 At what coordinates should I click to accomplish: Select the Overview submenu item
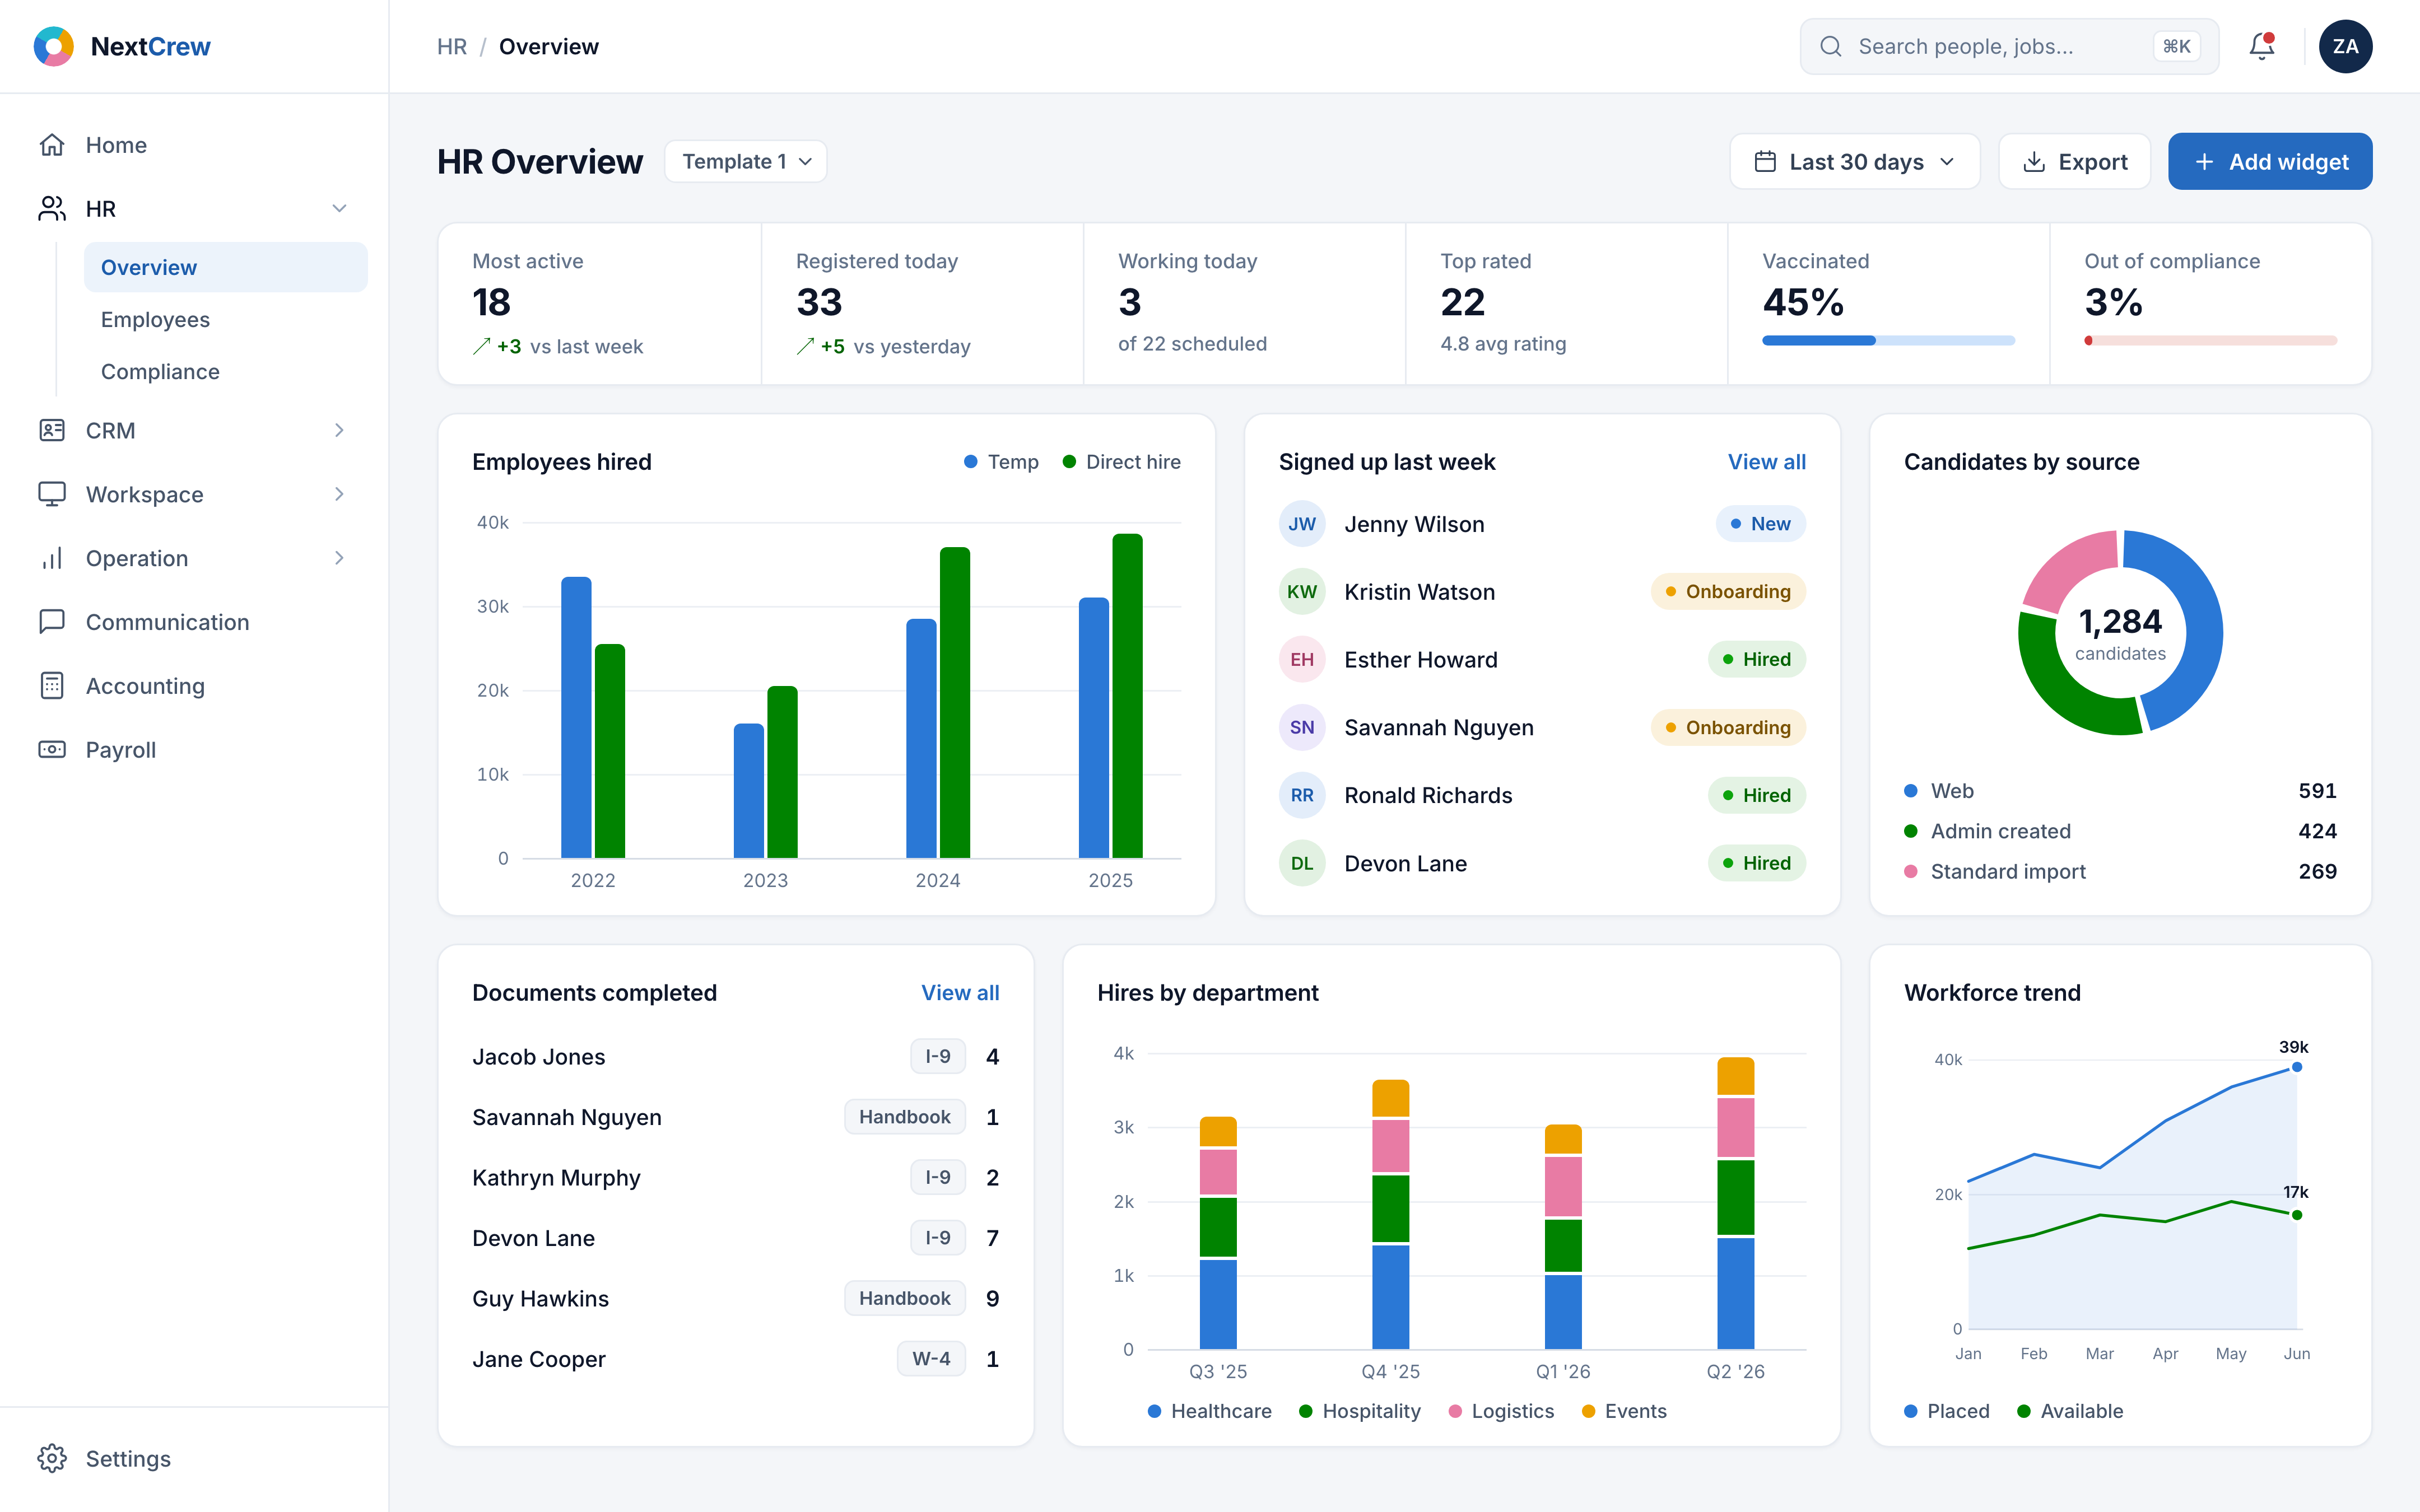pos(226,267)
